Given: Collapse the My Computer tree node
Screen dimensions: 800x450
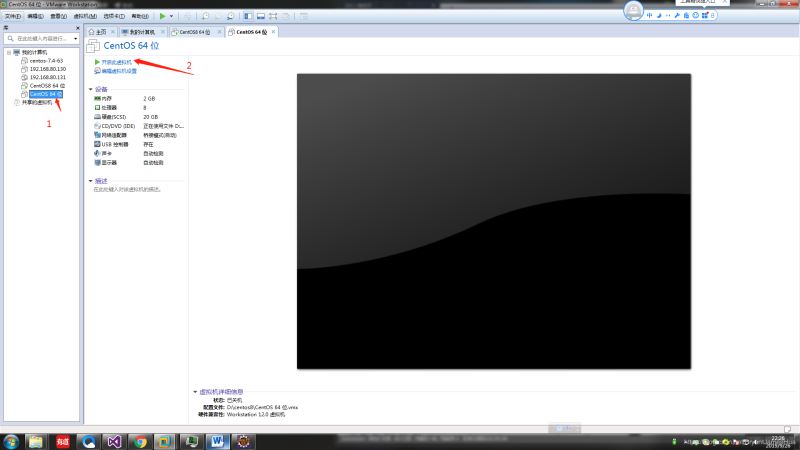Looking at the screenshot, I should [x=7, y=52].
